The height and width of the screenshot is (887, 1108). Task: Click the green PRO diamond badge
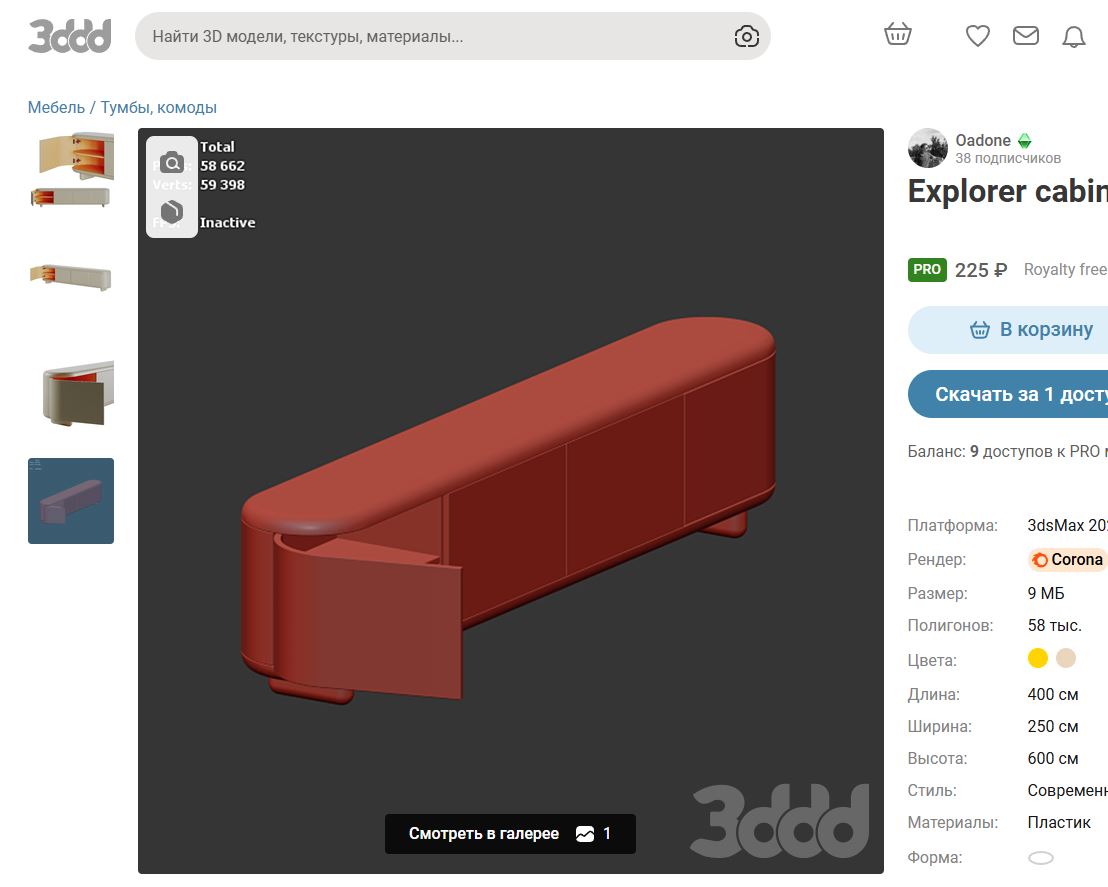point(1025,141)
